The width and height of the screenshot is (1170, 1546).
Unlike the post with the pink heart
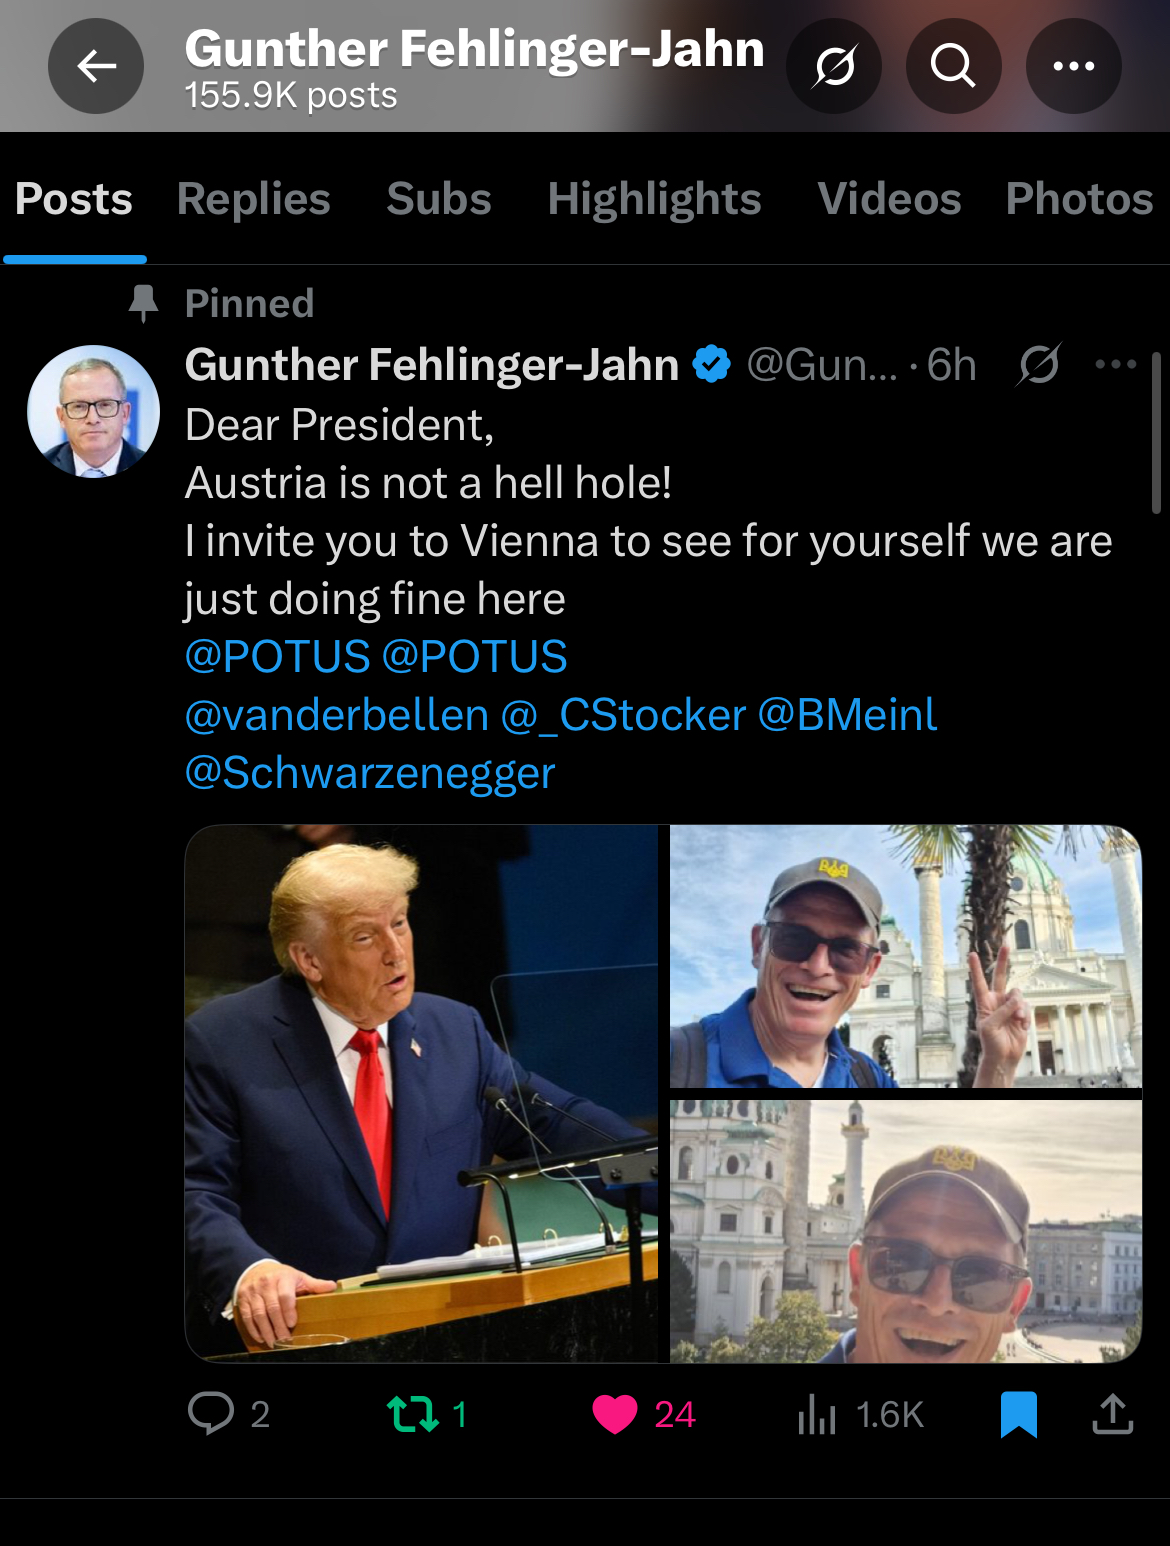click(615, 1414)
